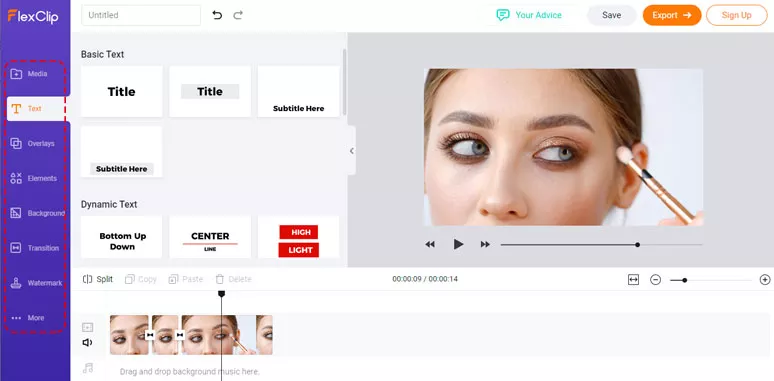
Task: Mute the video track audio
Action: (x=87, y=343)
